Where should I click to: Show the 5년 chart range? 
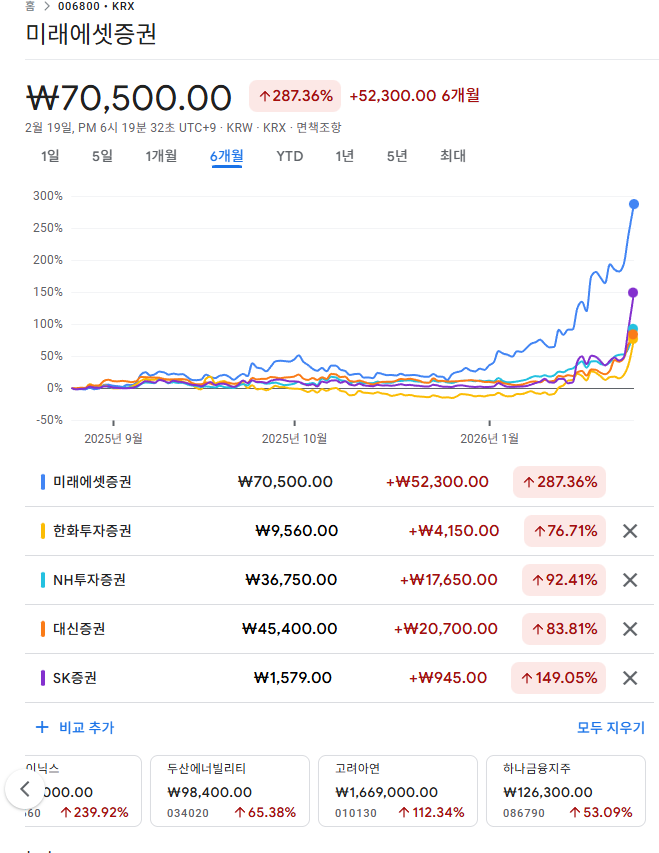(397, 156)
